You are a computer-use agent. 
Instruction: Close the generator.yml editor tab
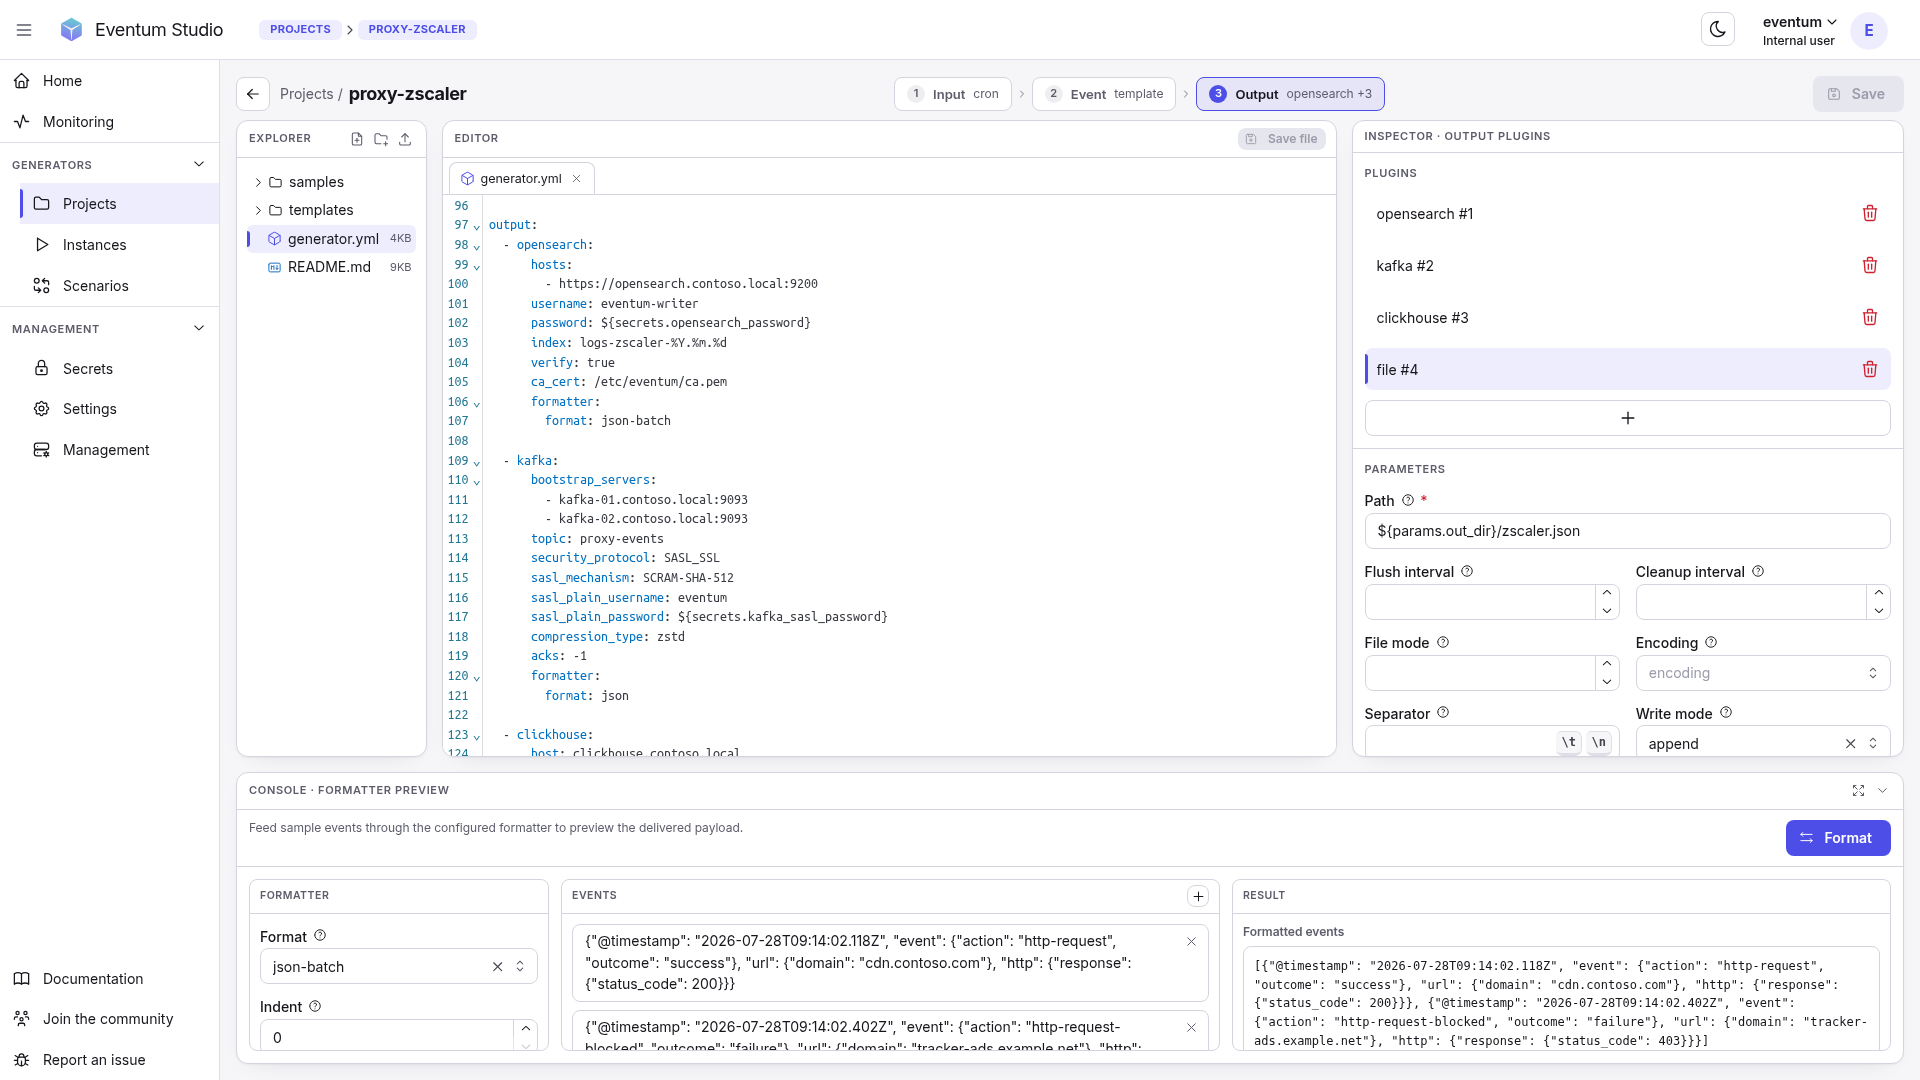pos(576,179)
